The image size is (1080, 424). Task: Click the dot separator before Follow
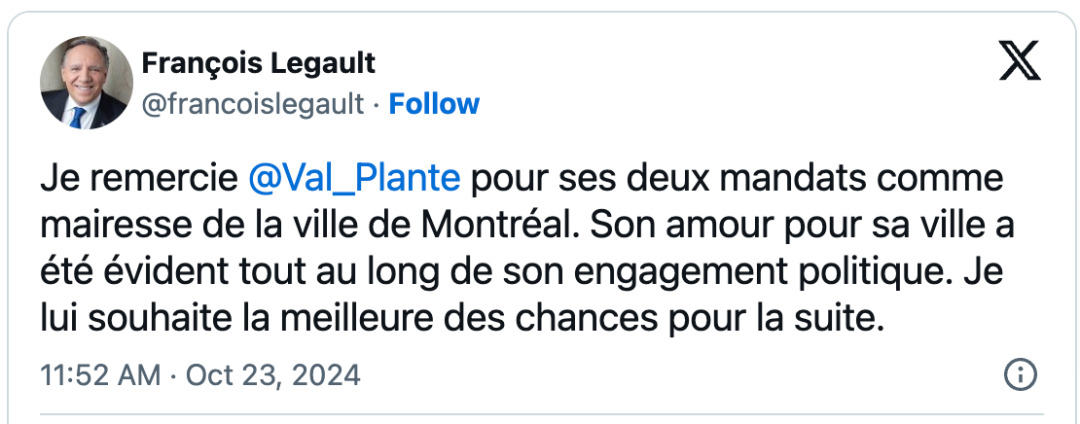[x=376, y=104]
